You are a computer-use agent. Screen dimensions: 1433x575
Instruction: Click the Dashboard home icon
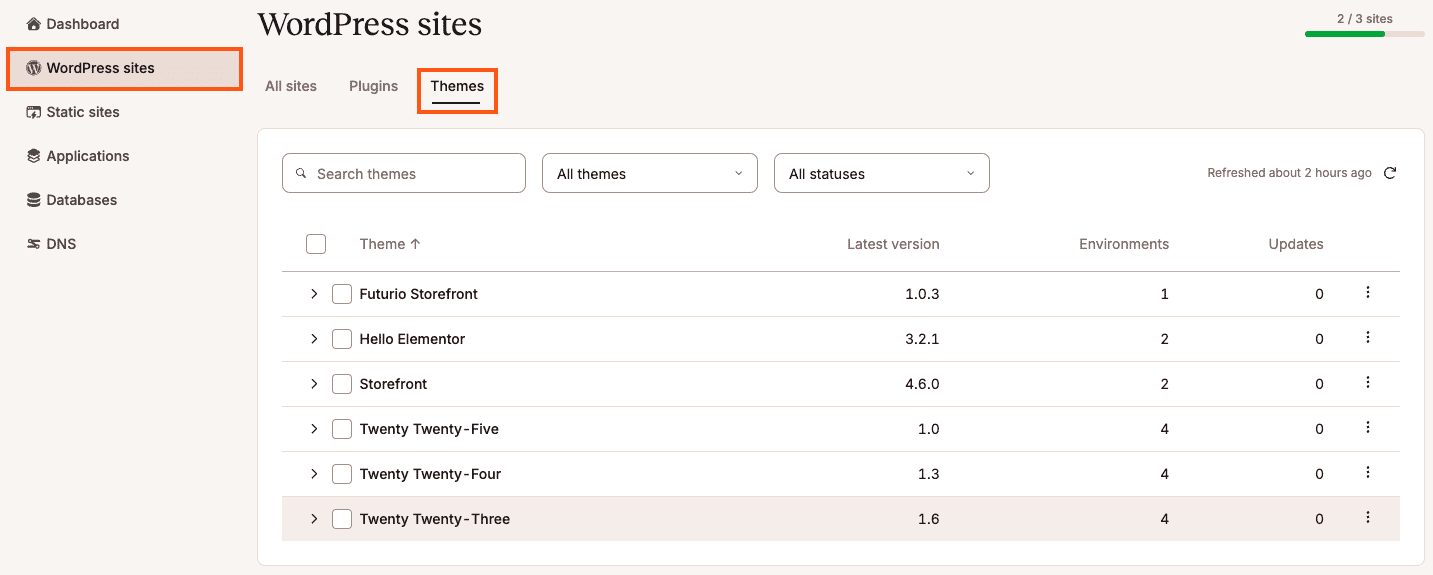(x=33, y=24)
